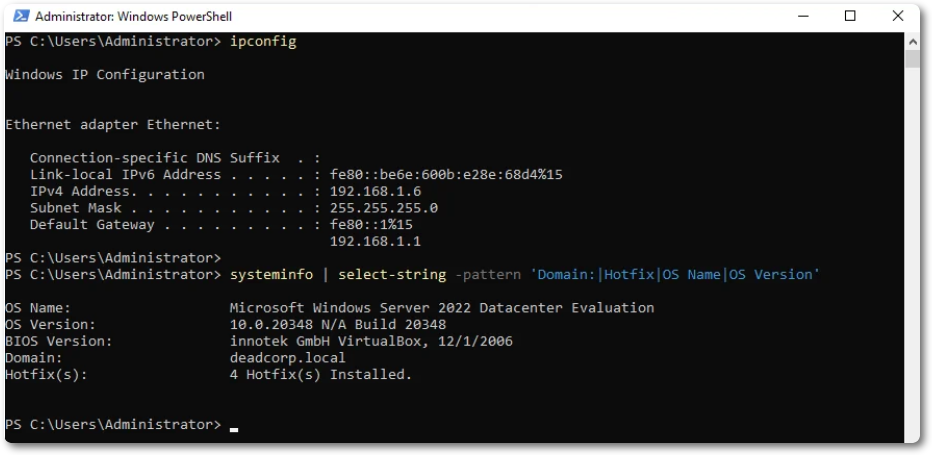Click the domain value 'deadcorp.local'

288,358
